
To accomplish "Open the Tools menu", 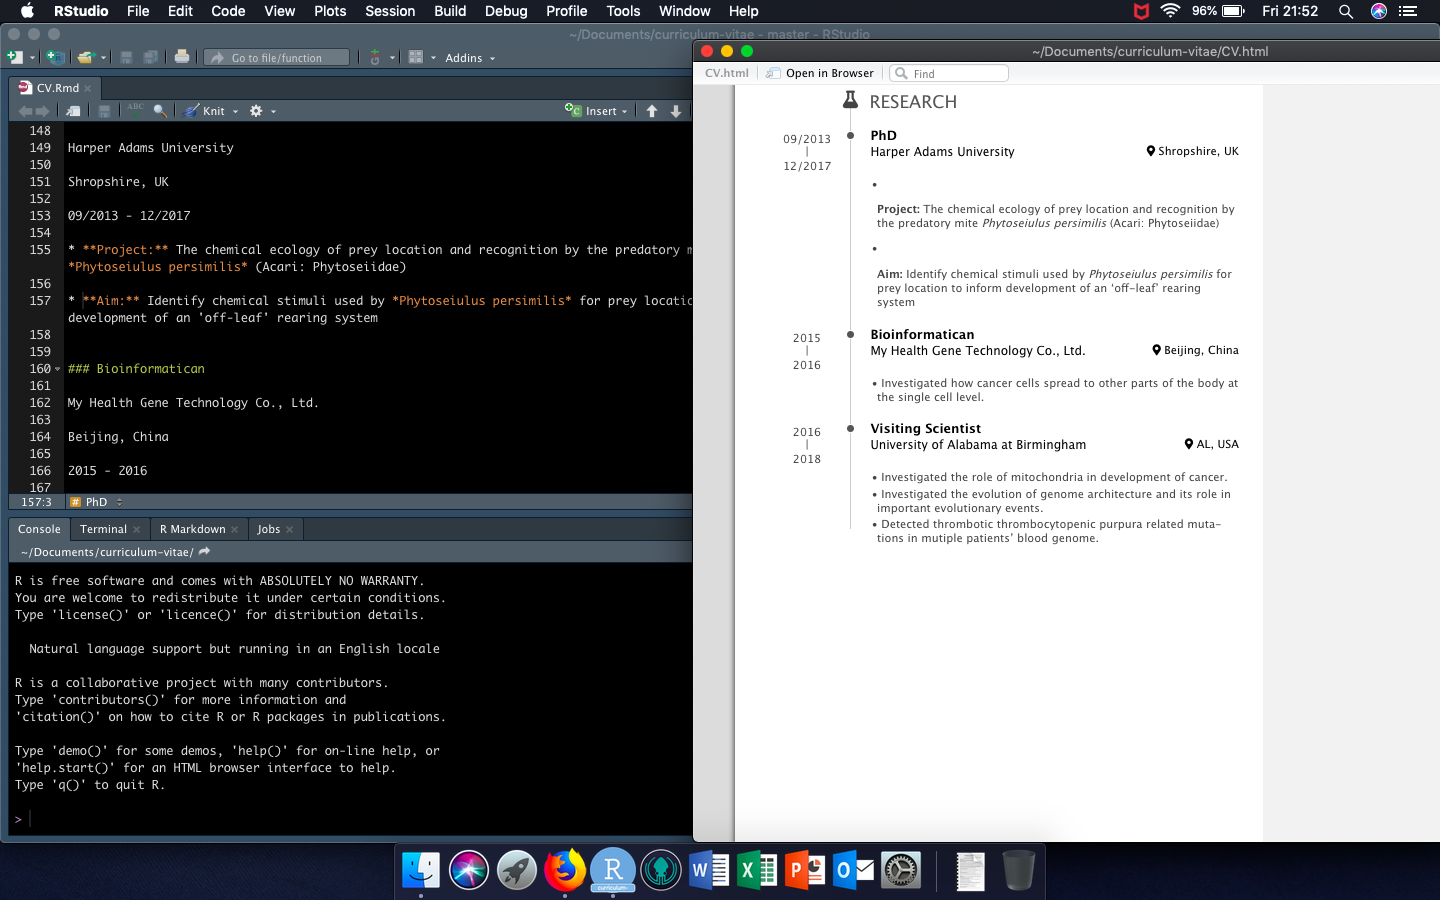I will coord(623,11).
